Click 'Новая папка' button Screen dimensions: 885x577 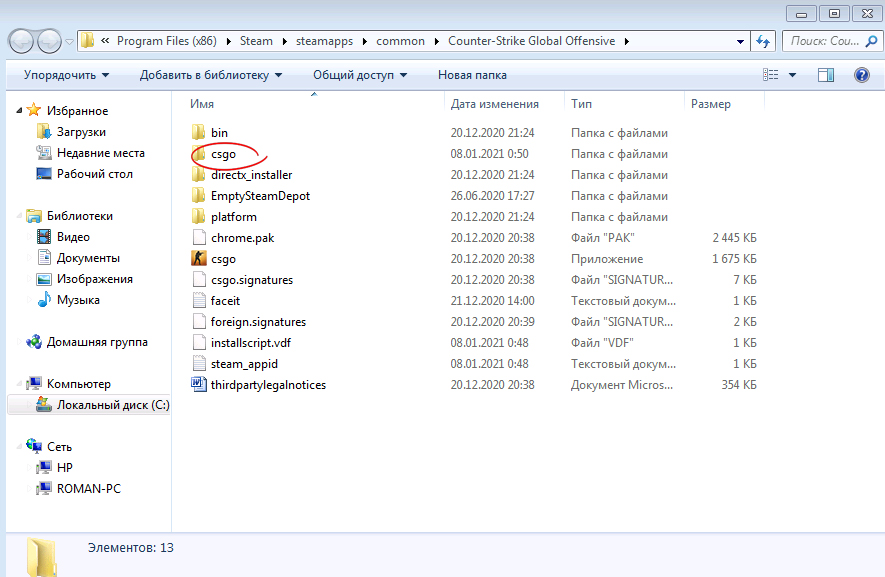(x=472, y=75)
